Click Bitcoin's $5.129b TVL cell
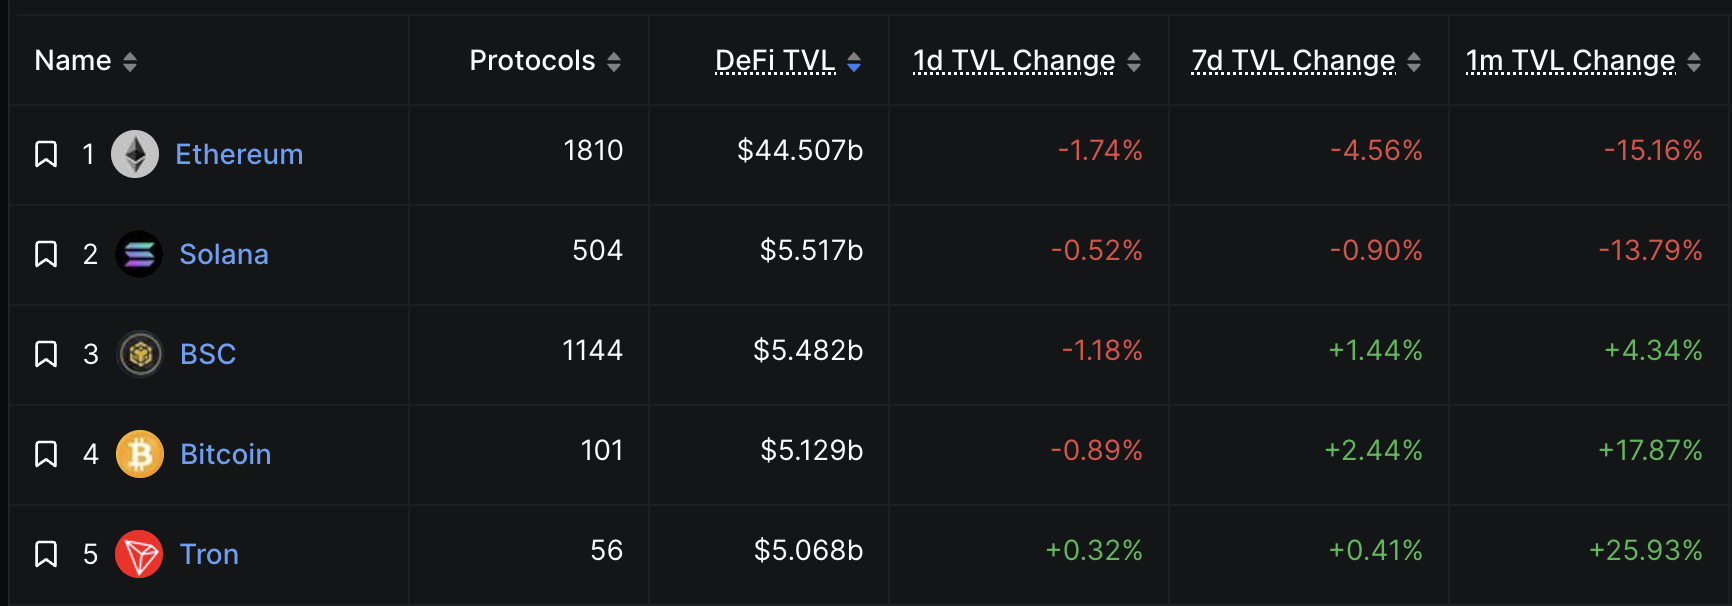The image size is (1732, 606). pos(811,450)
